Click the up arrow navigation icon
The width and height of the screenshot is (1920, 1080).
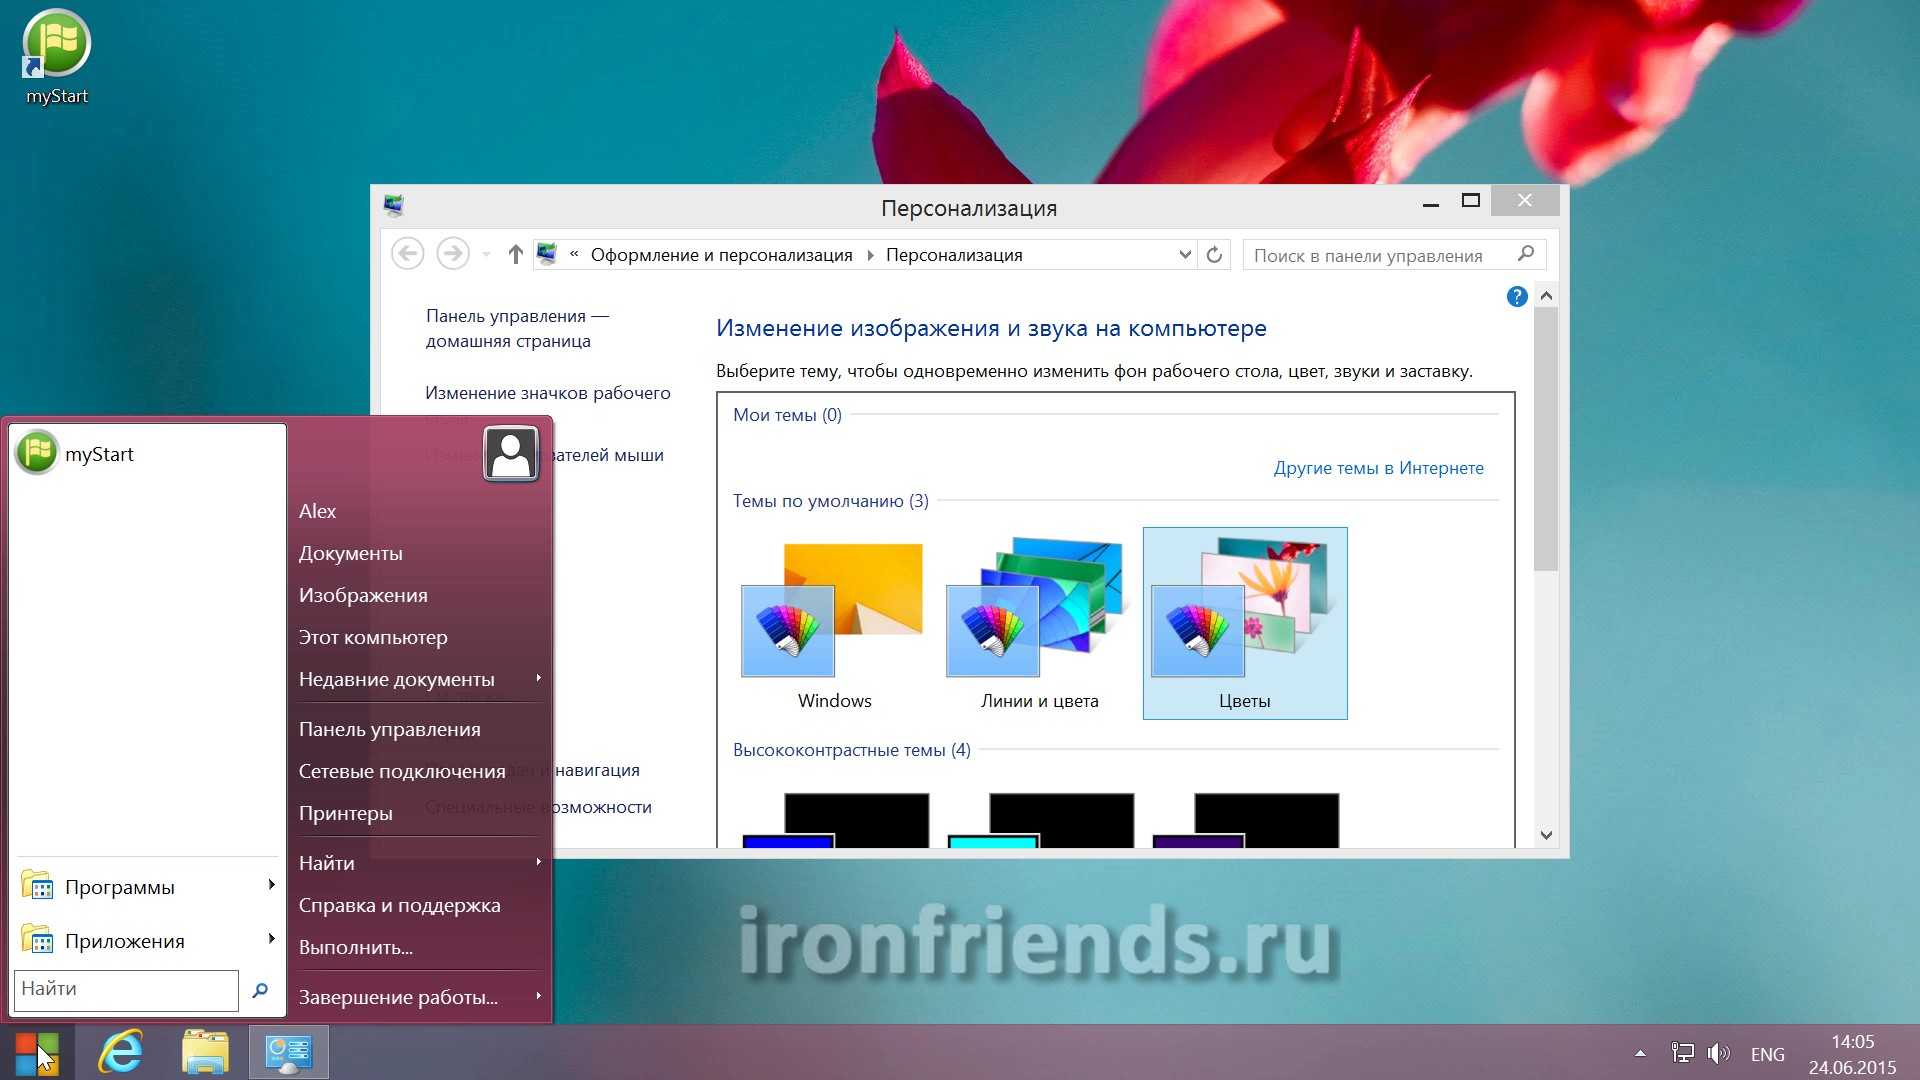pyautogui.click(x=515, y=255)
